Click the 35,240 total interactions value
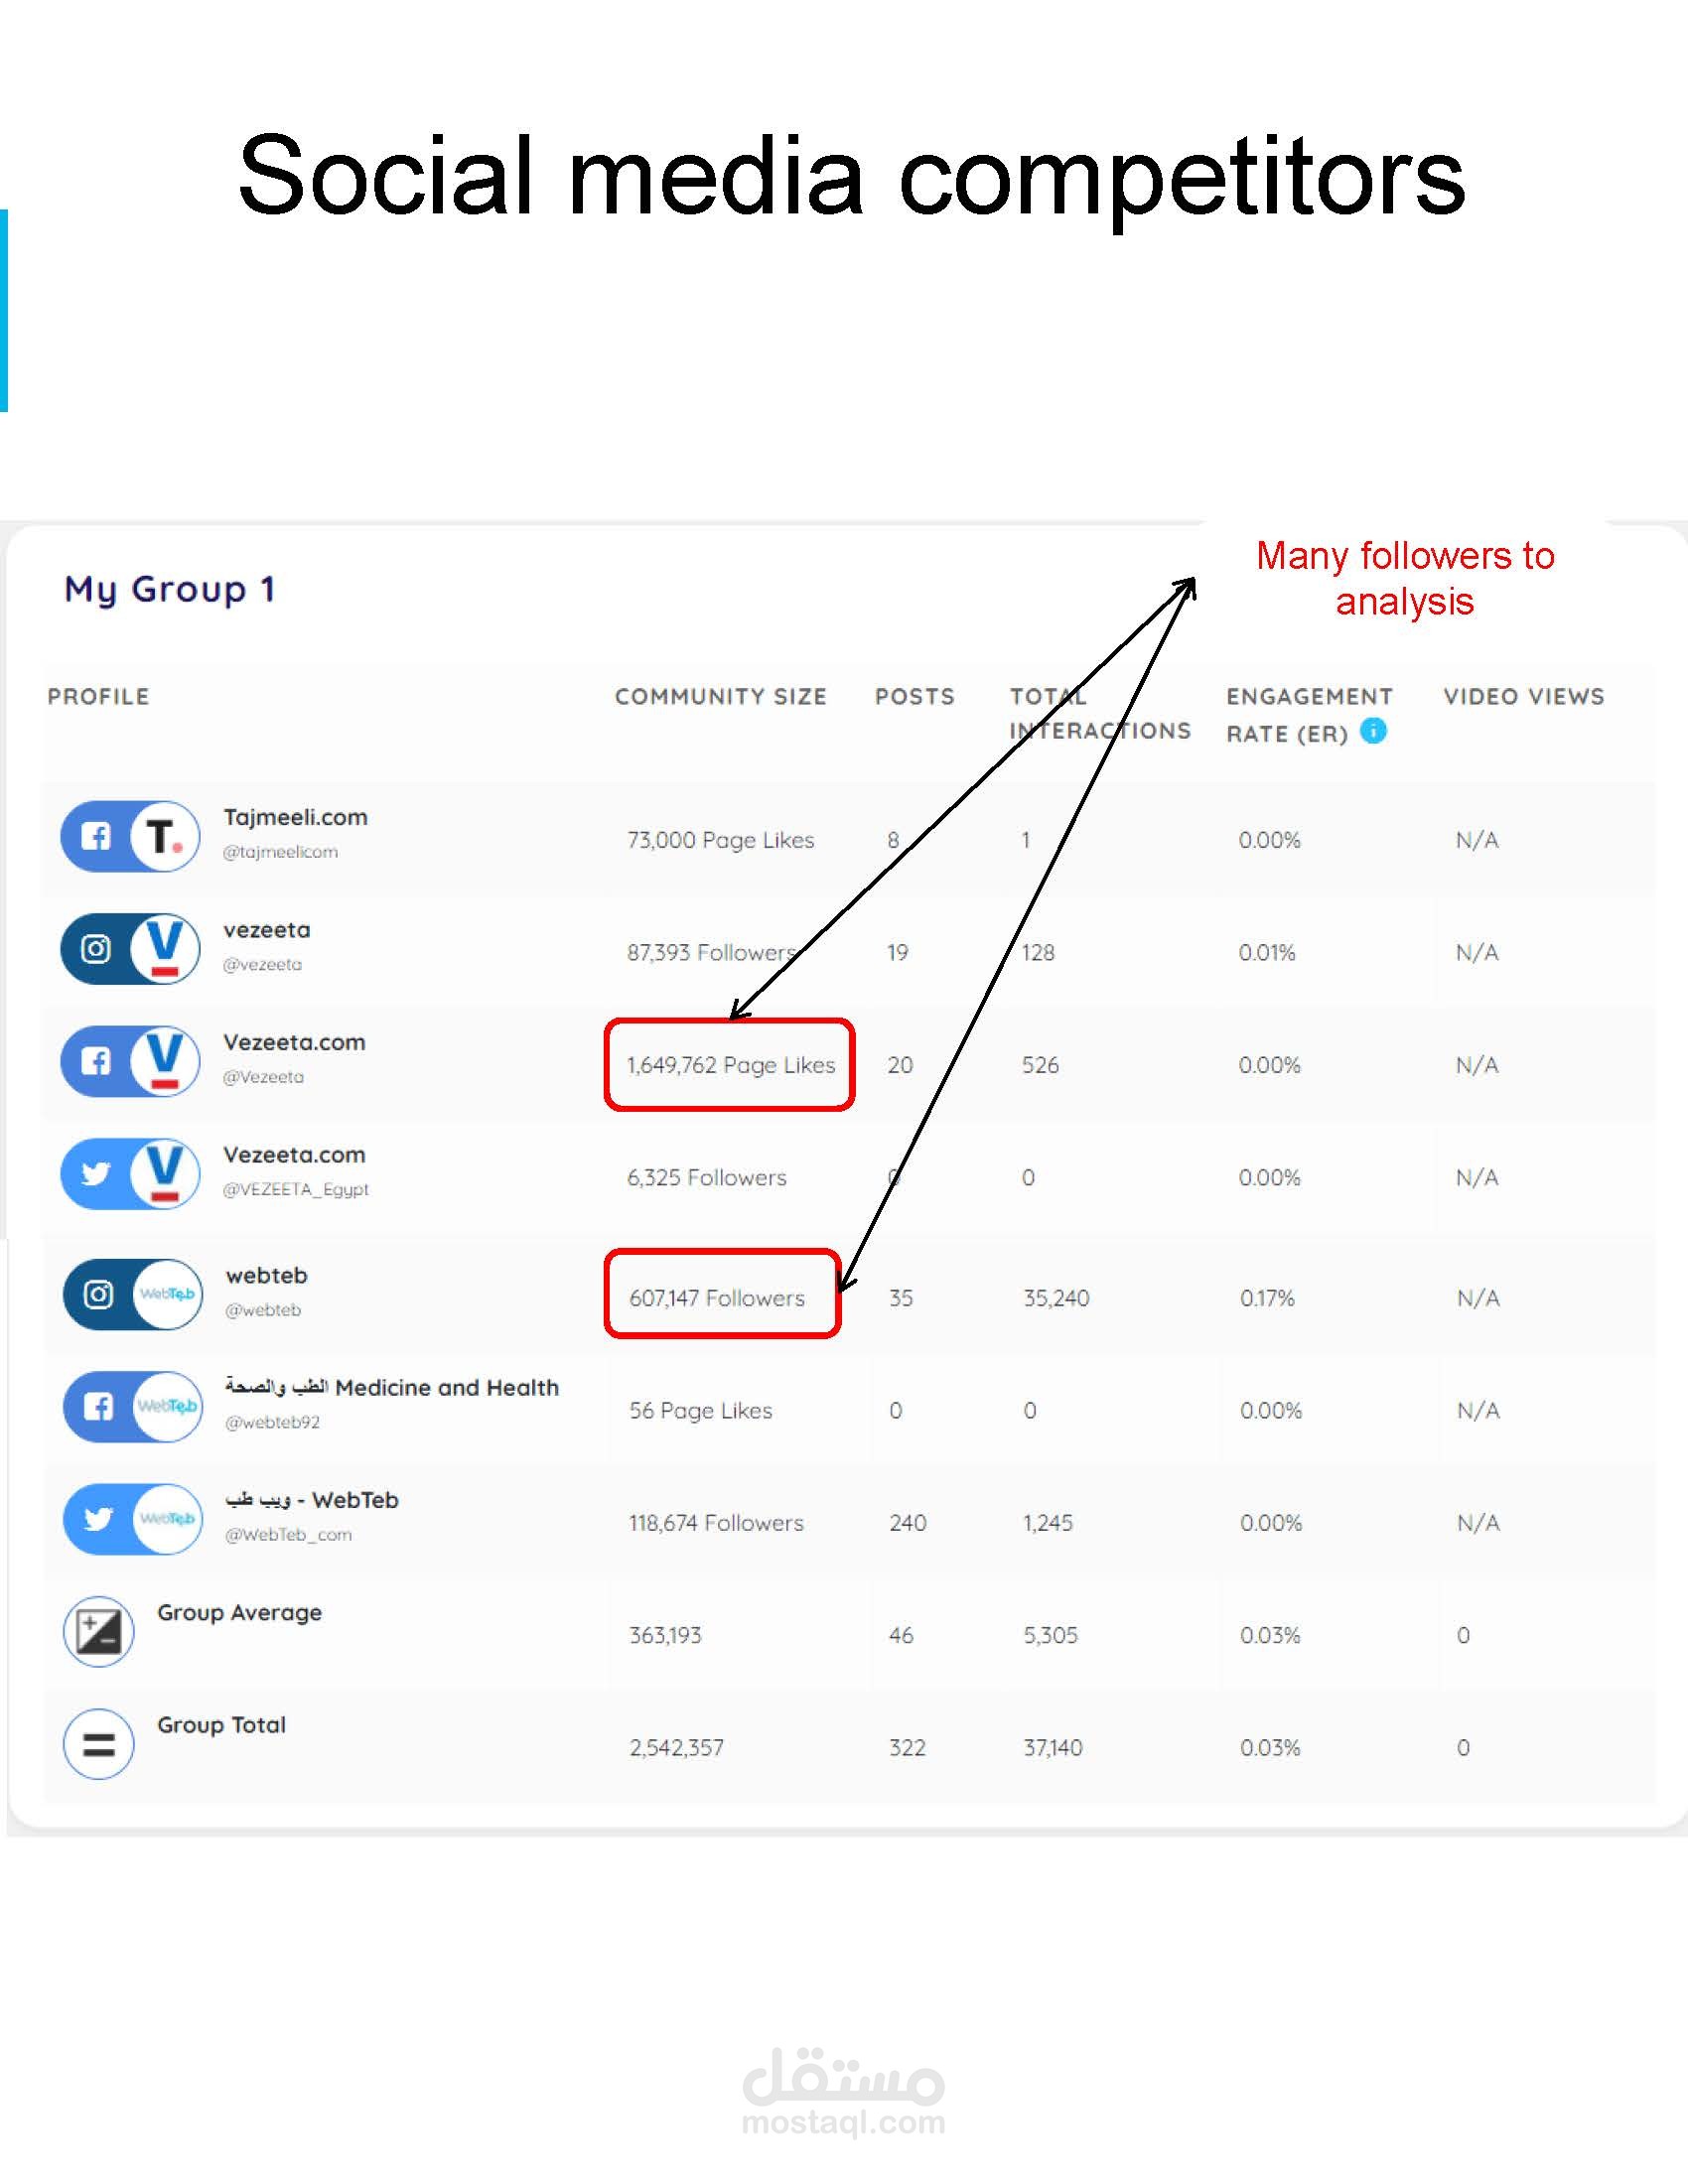The image size is (1688, 2184). point(1056,1298)
